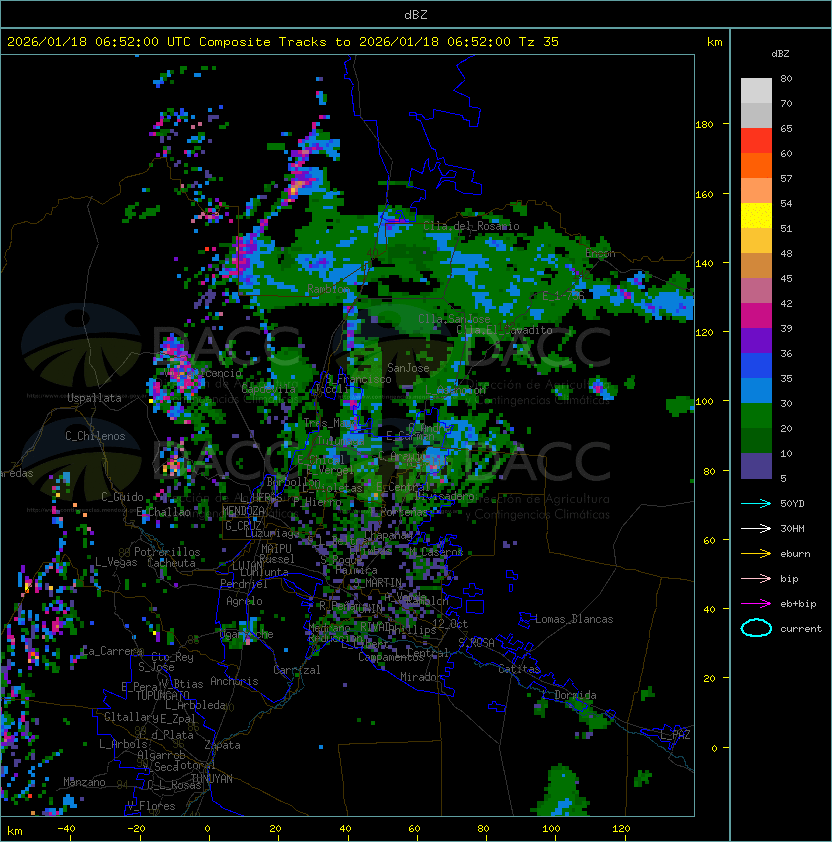Pick the light blue 30–35 dBZ swatch
Image resolution: width=832 pixels, height=842 pixels.
(x=756, y=391)
